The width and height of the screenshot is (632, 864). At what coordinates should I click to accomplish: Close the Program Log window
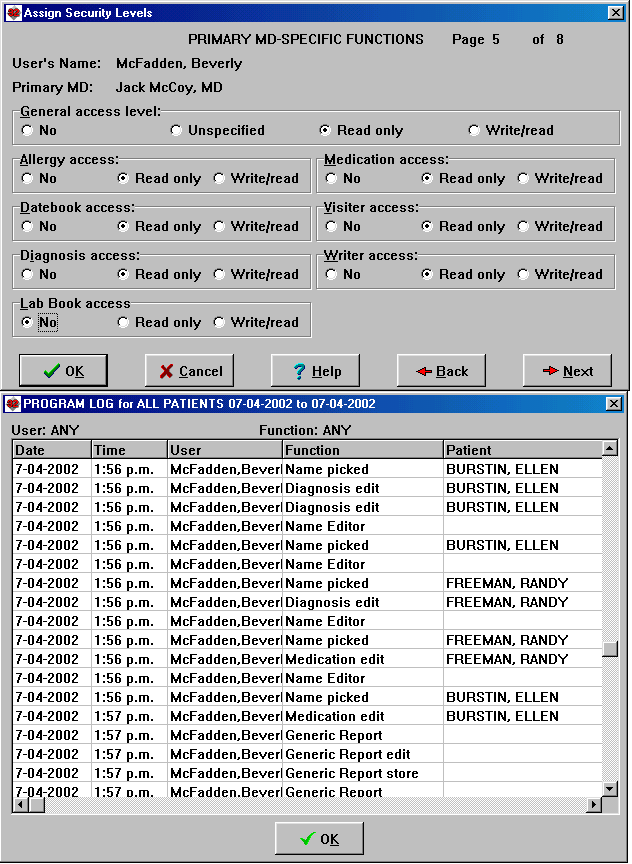614,404
